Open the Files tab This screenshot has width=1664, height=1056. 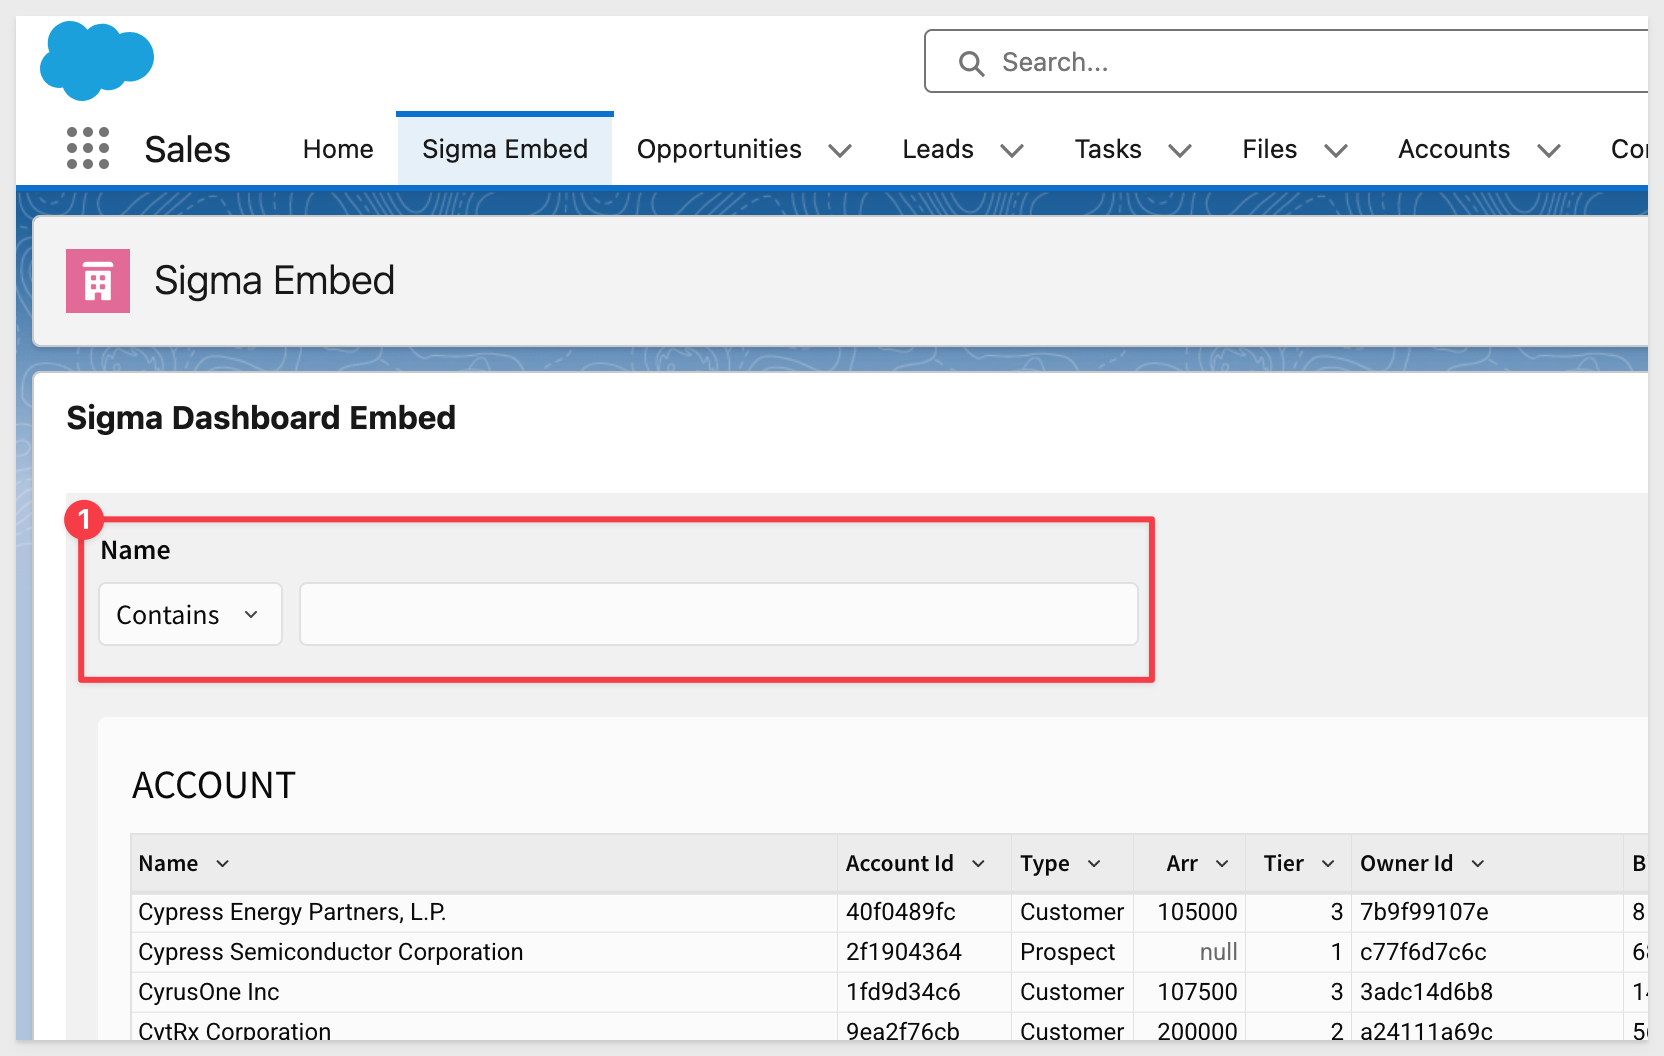[x=1270, y=149]
